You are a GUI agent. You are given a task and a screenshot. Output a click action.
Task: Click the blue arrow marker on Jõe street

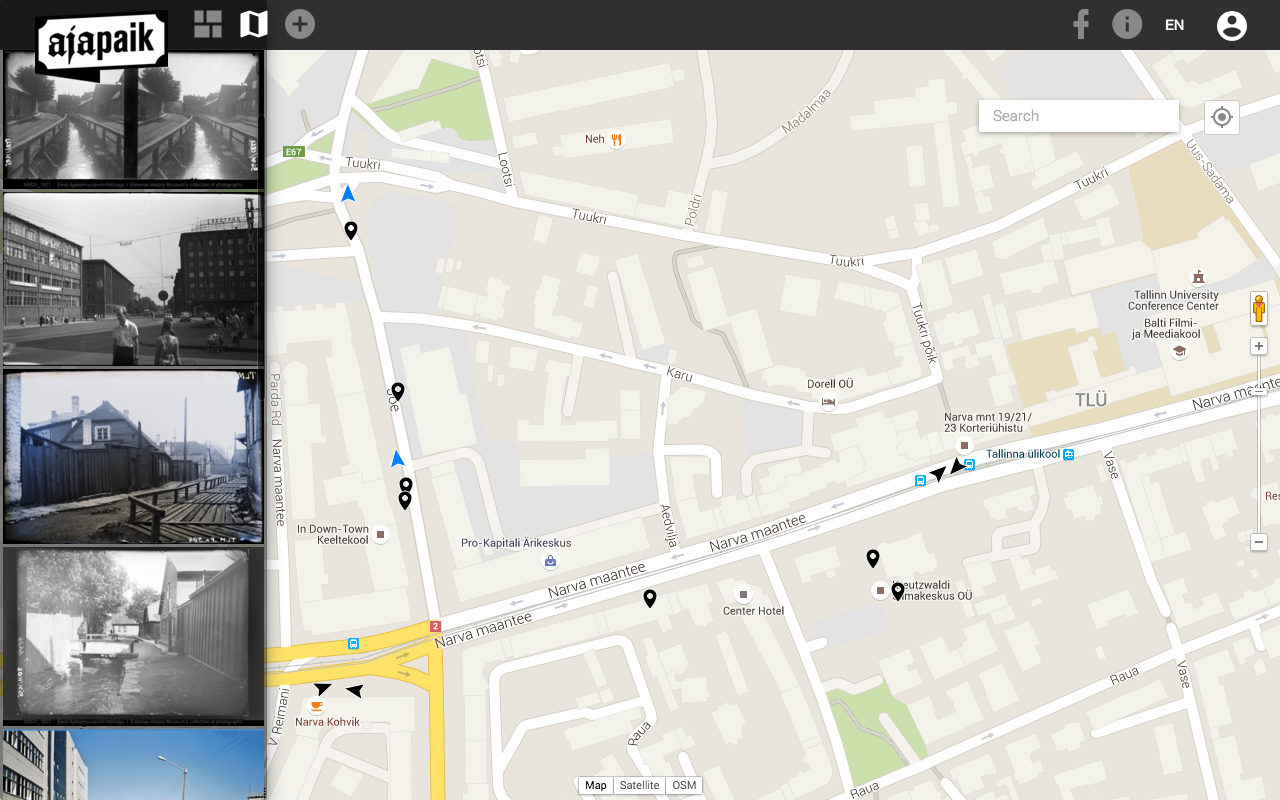click(x=398, y=459)
